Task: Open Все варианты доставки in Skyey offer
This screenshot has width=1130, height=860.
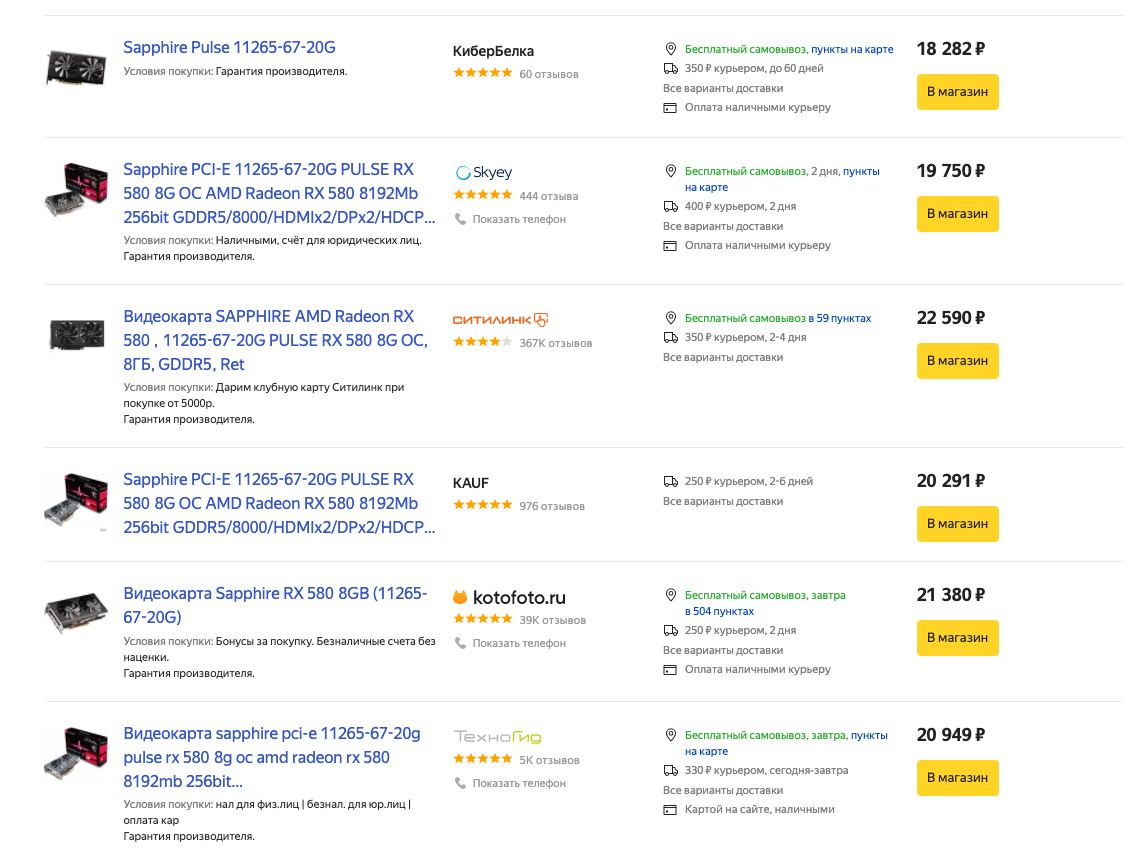Action: coord(723,226)
